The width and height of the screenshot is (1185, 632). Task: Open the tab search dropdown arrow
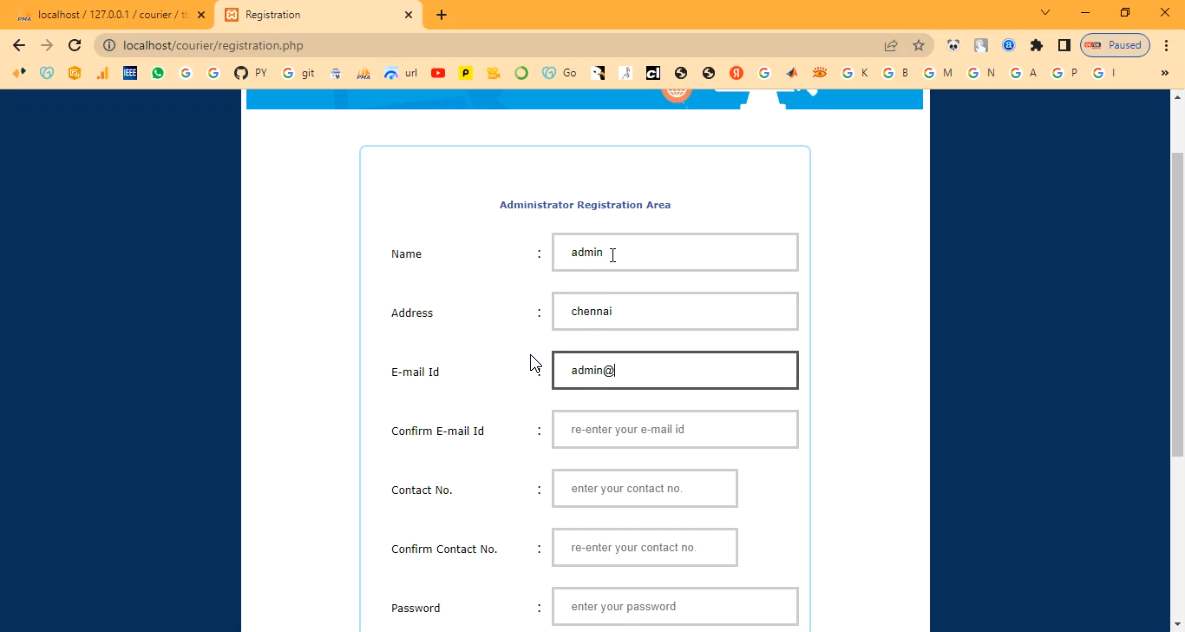(x=1045, y=13)
